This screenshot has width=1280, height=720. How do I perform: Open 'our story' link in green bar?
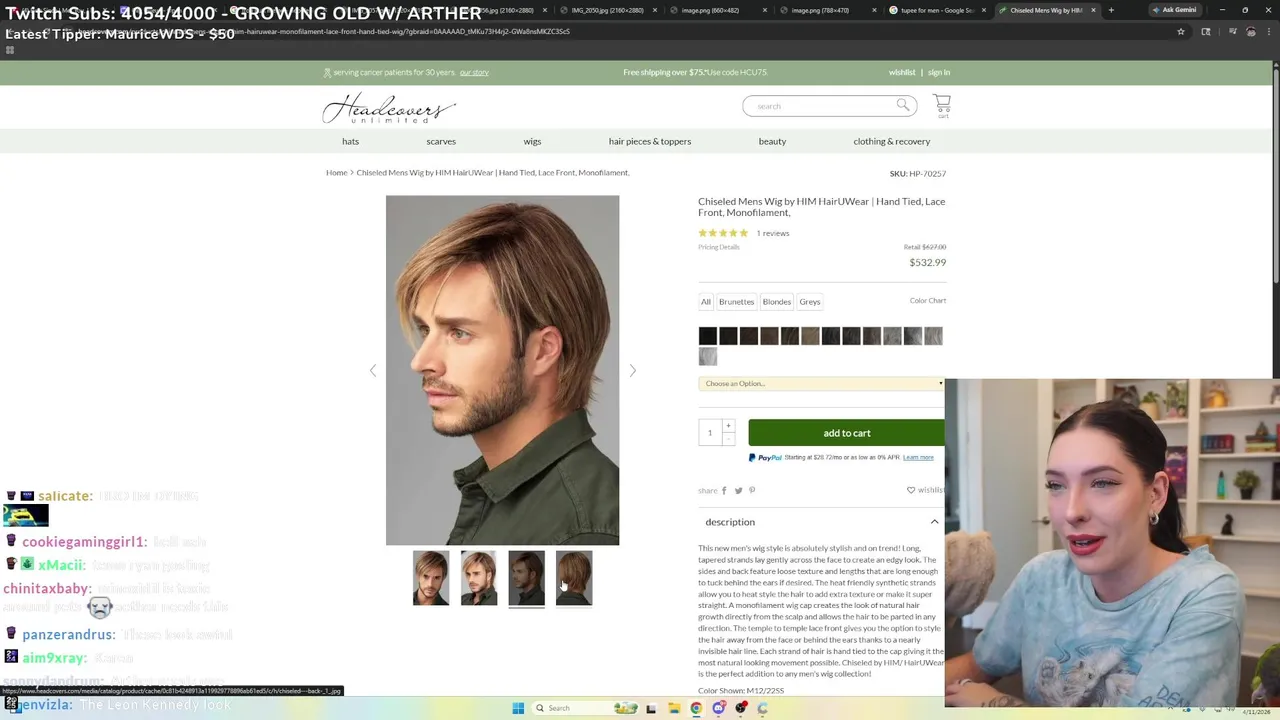[474, 72]
